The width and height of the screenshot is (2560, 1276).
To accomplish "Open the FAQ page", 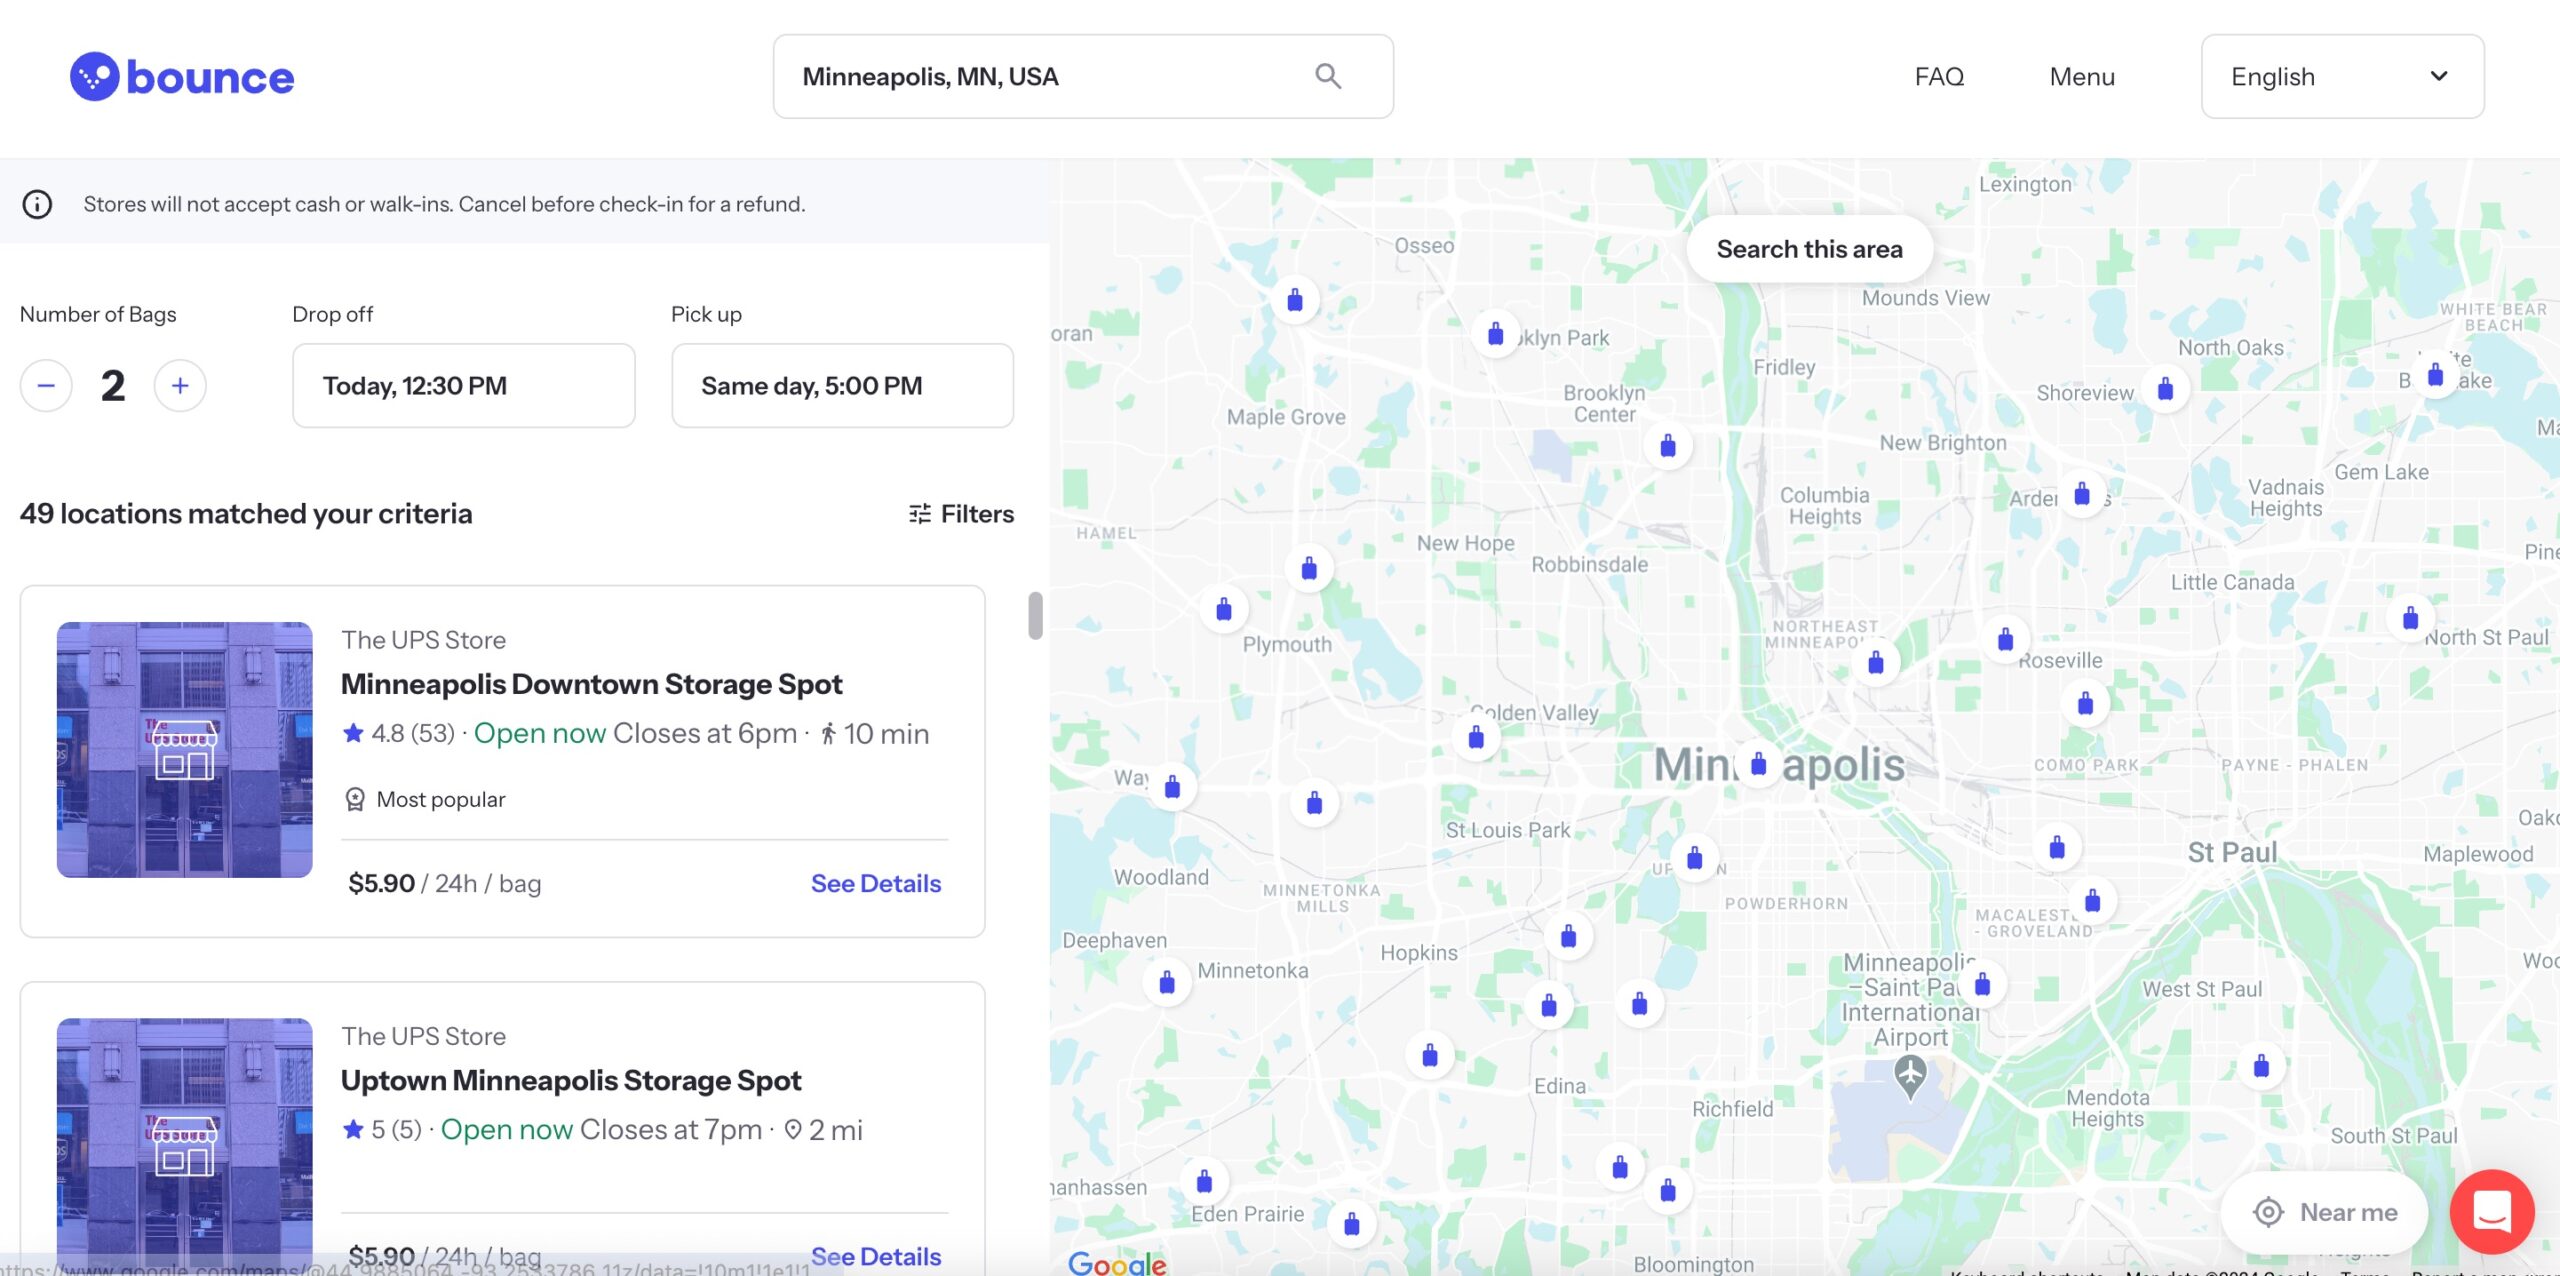I will point(1938,76).
